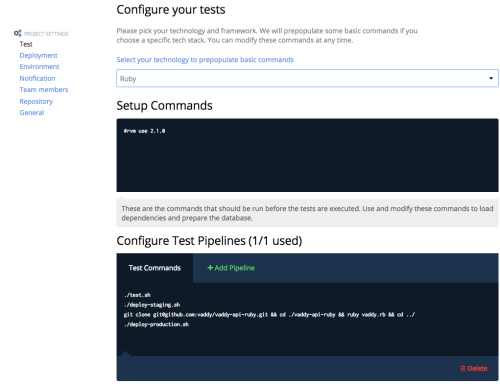Add a new pipeline tab
This screenshot has height=384, width=500.
[231, 268]
